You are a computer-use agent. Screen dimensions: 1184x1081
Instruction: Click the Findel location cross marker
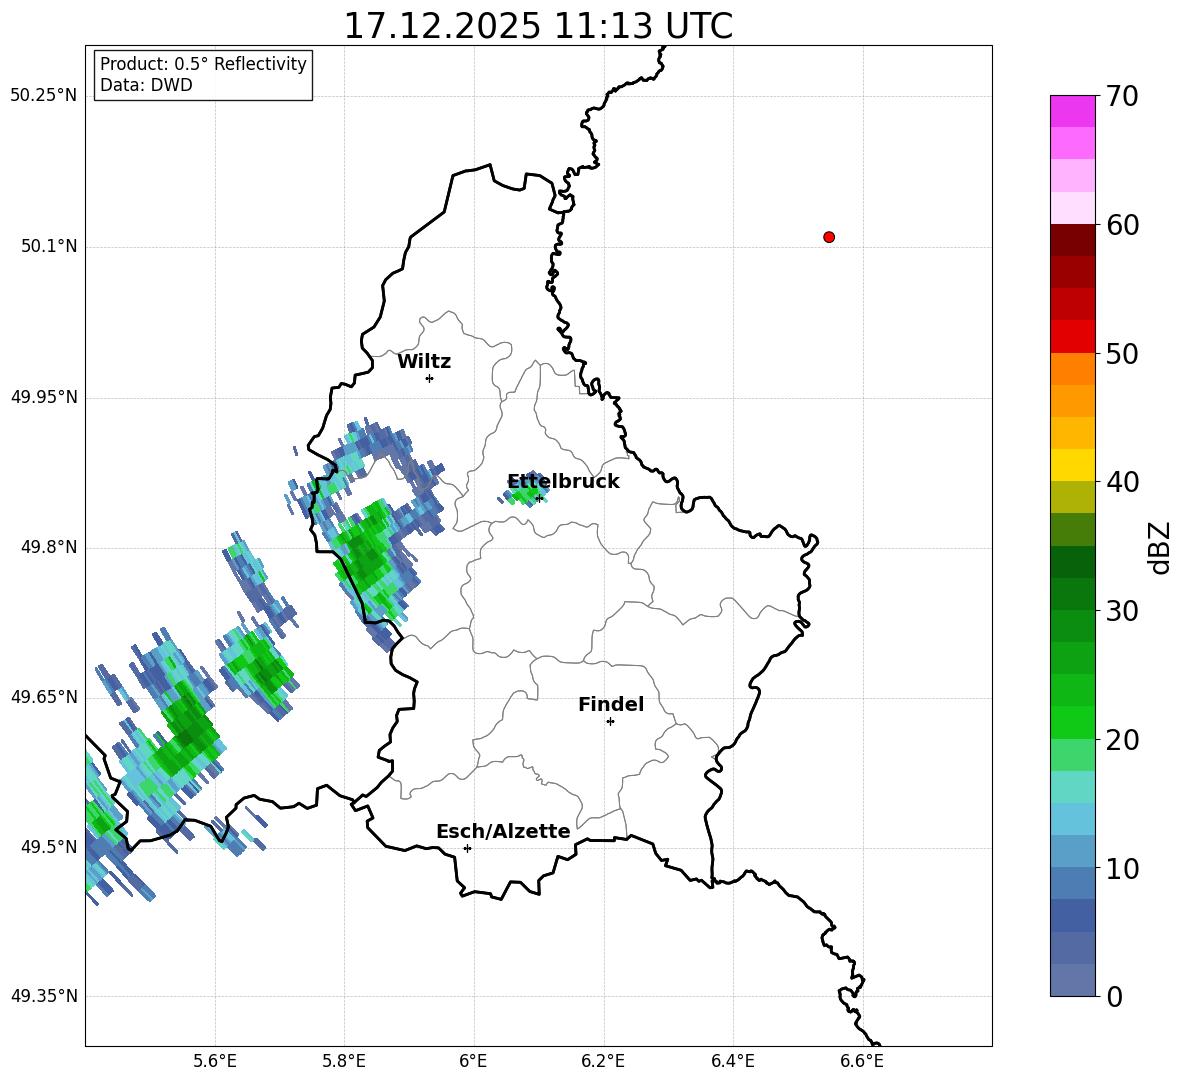pyautogui.click(x=610, y=722)
